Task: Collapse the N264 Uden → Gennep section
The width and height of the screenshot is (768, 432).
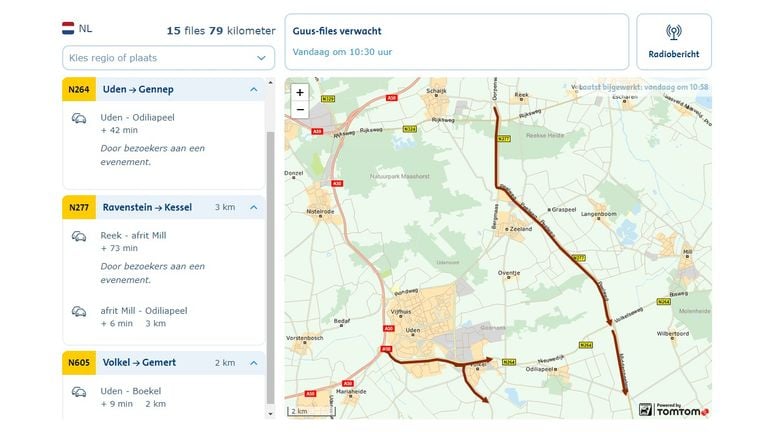Action: 254,90
